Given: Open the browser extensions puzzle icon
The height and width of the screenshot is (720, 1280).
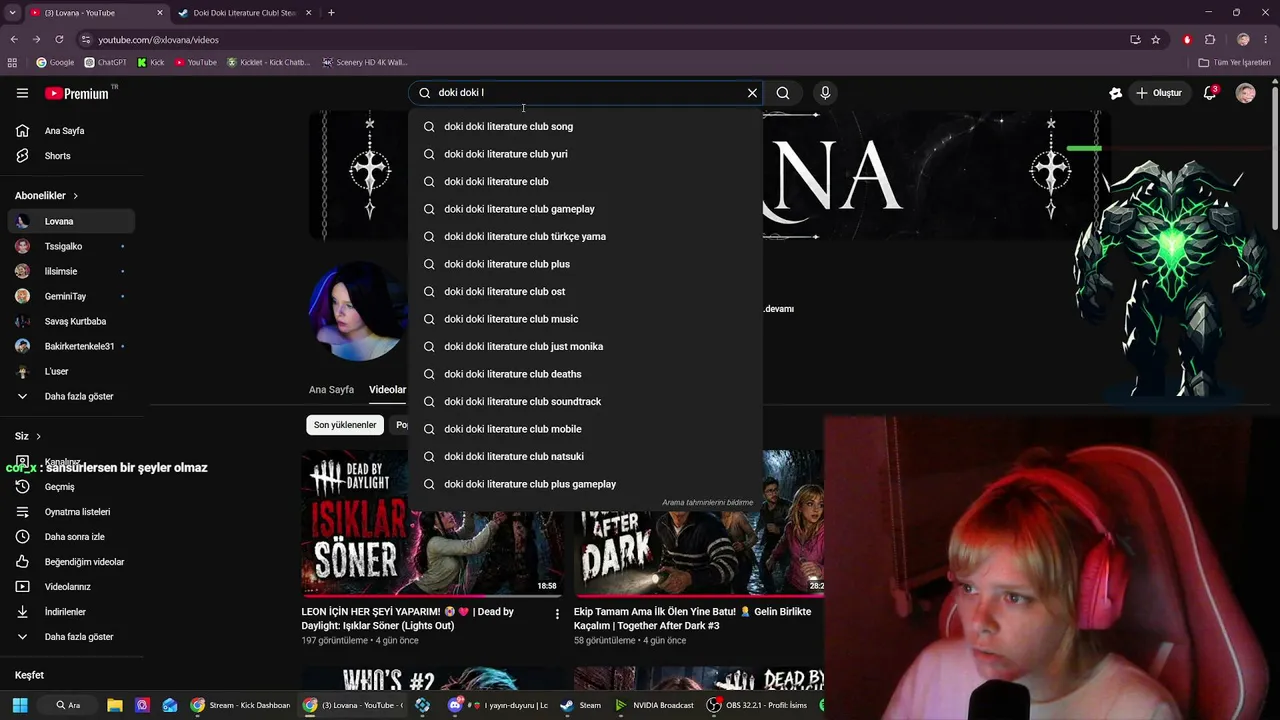Looking at the screenshot, I should (1210, 40).
